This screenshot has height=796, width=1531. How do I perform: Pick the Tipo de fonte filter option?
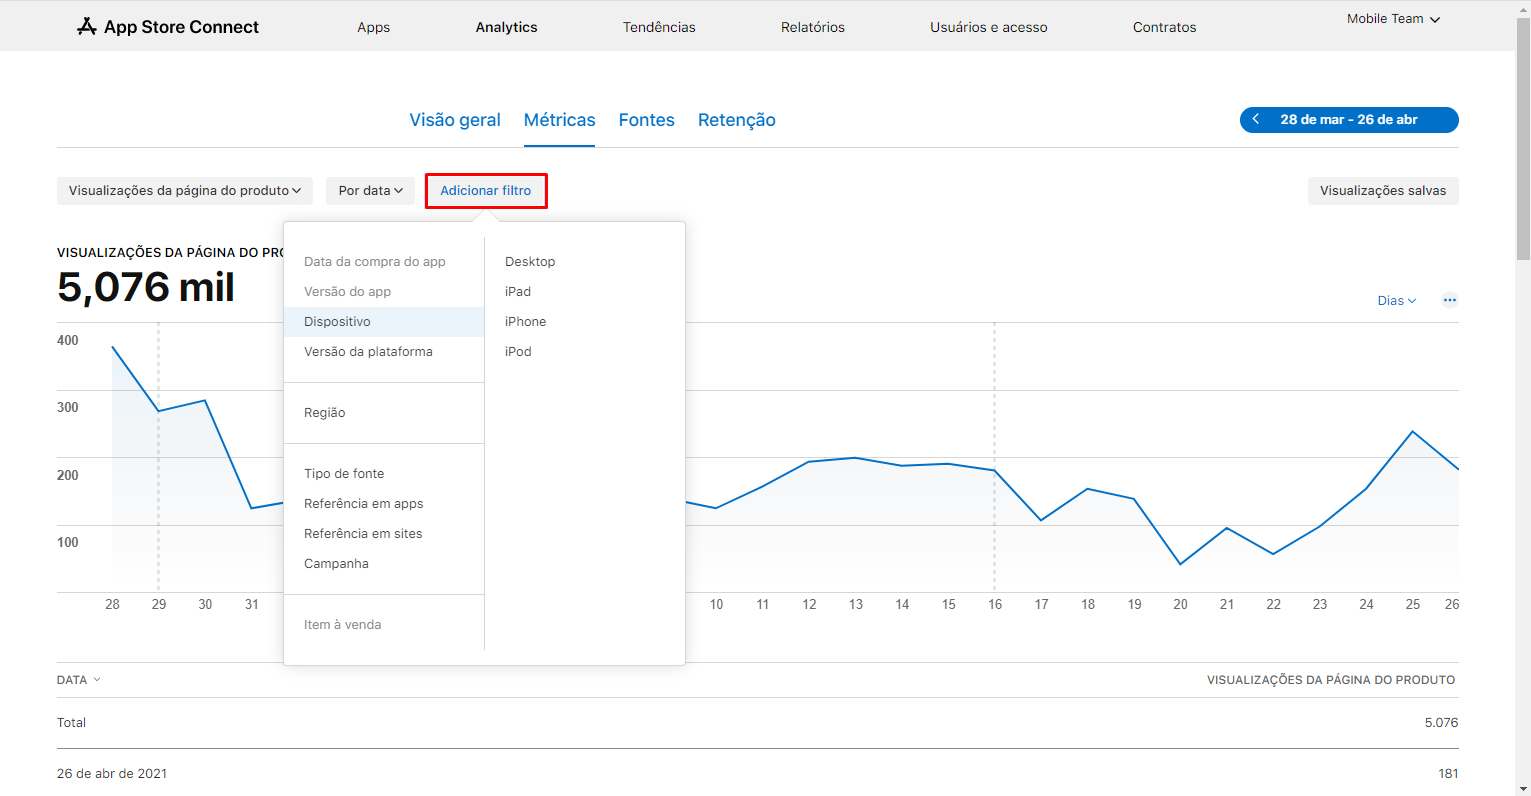[344, 474]
